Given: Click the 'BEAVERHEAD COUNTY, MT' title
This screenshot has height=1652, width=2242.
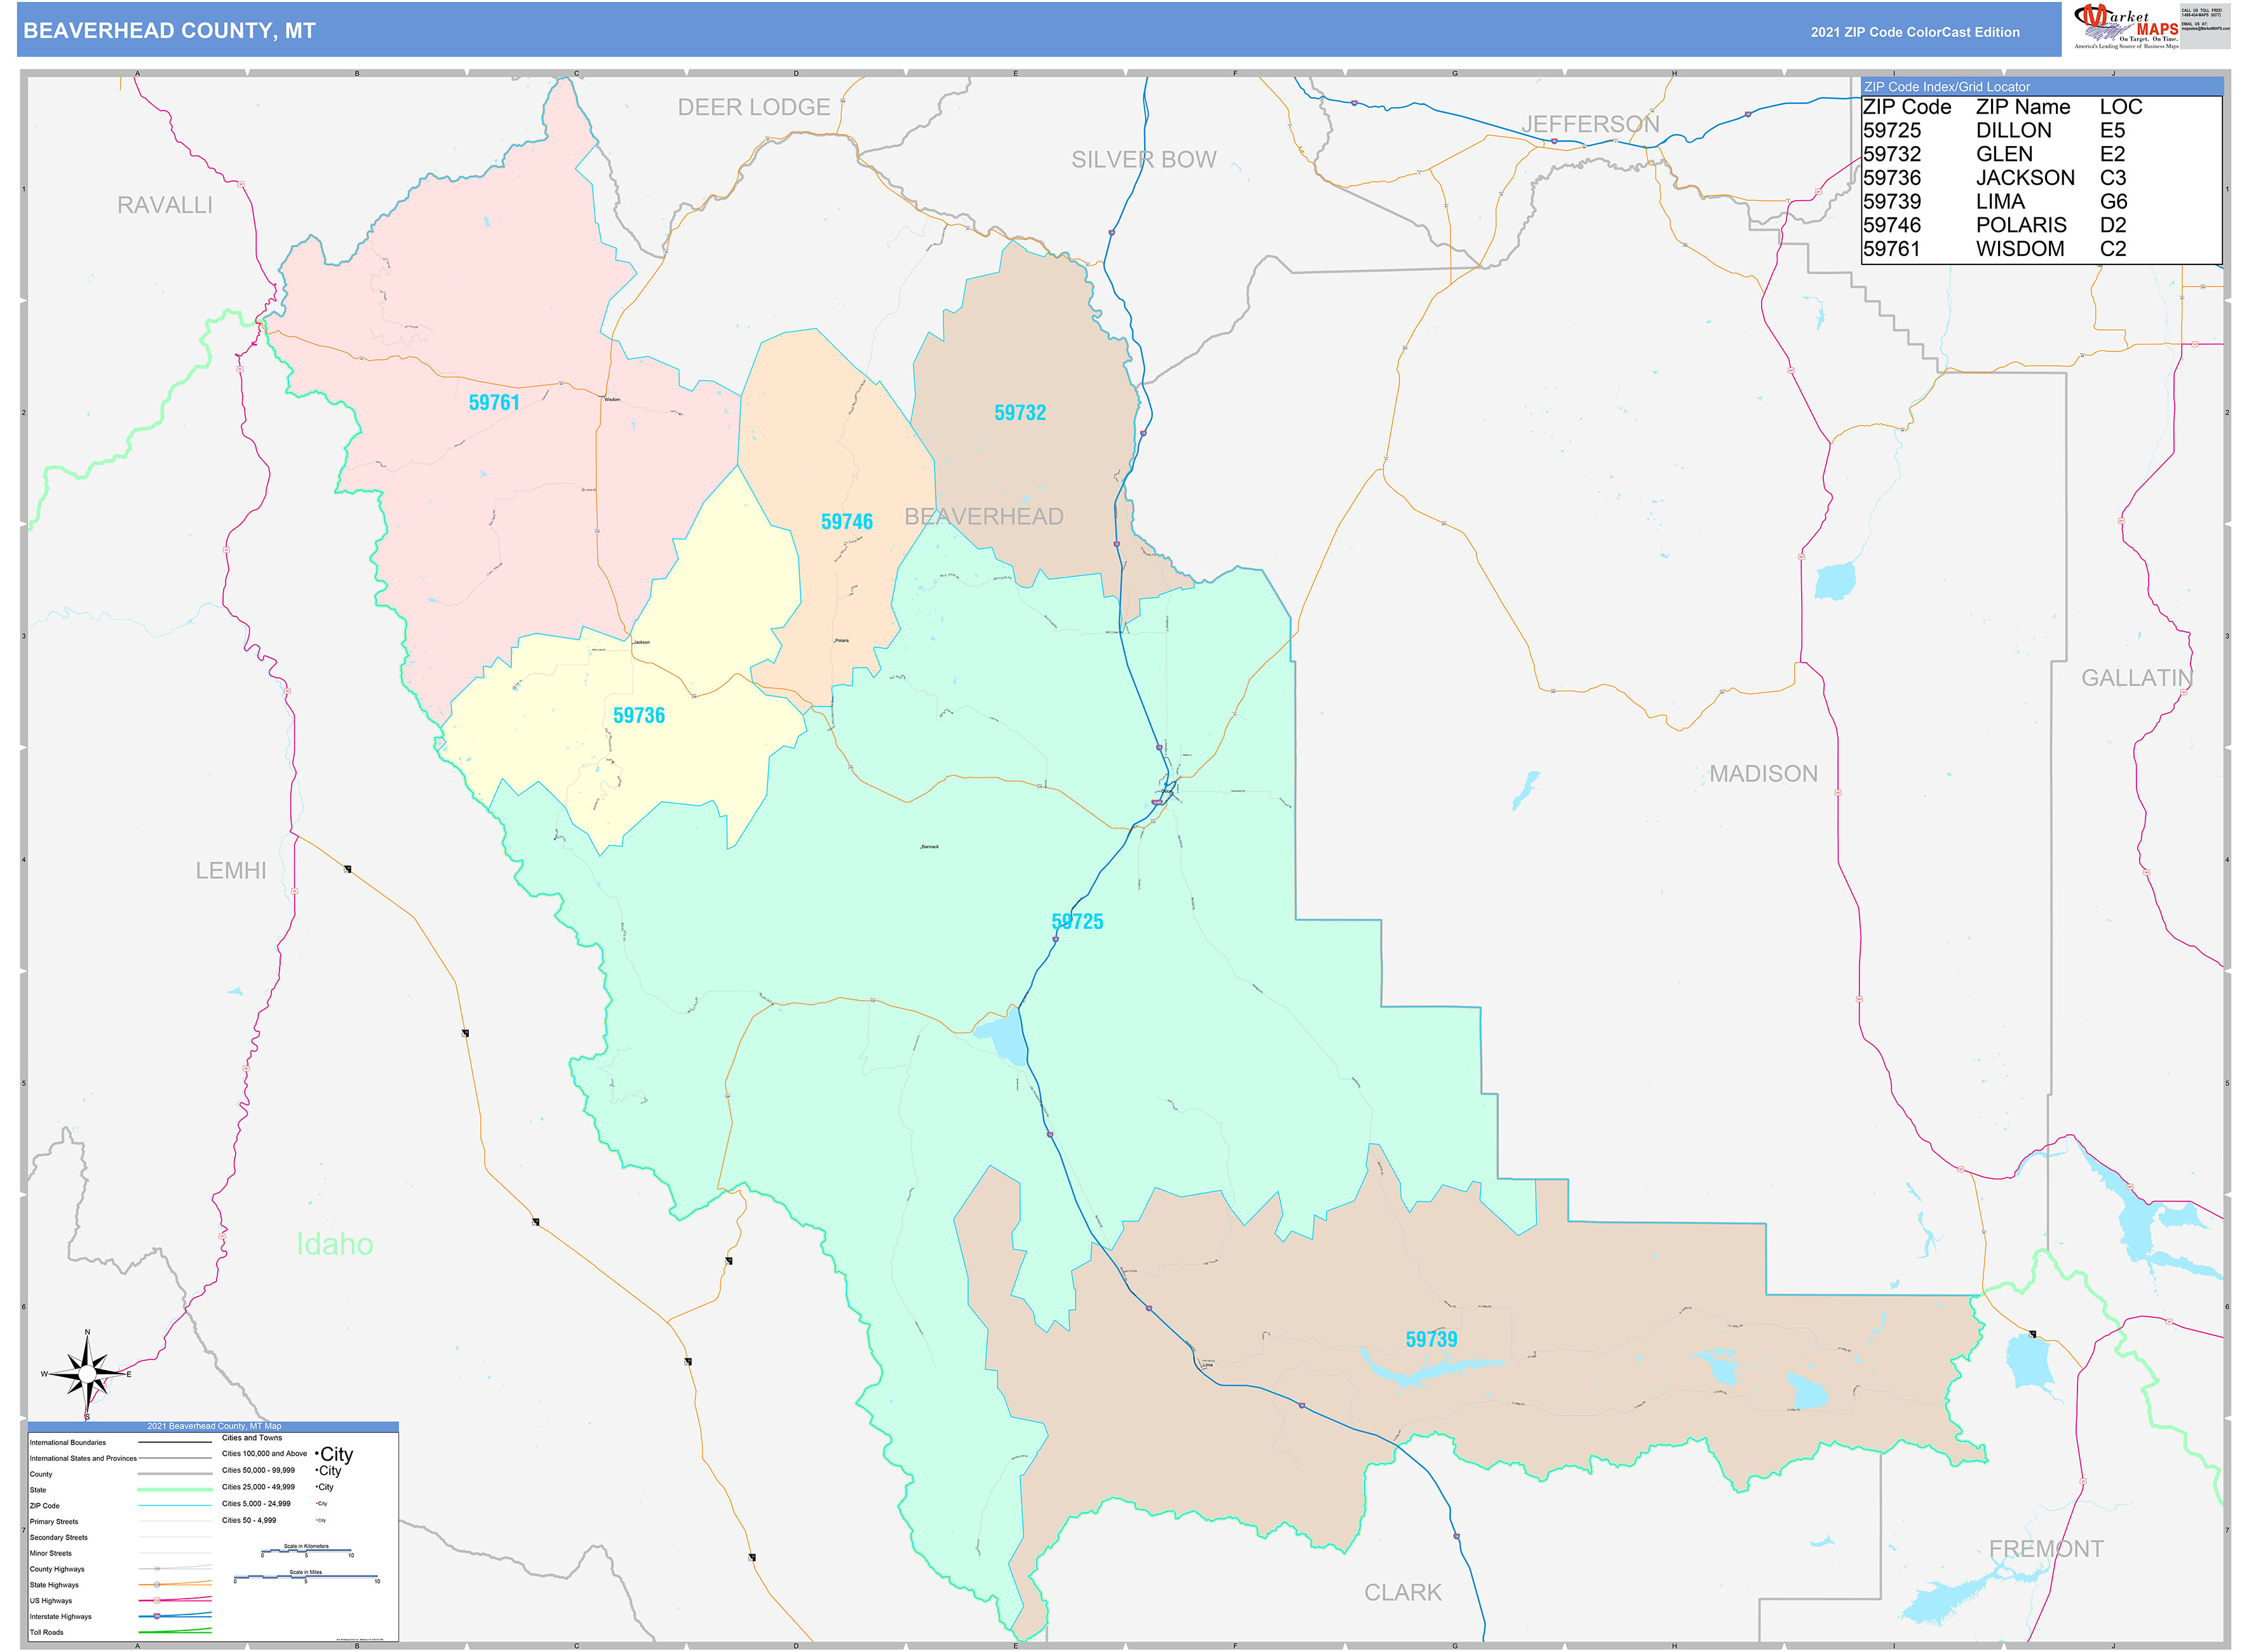Looking at the screenshot, I should (169, 31).
